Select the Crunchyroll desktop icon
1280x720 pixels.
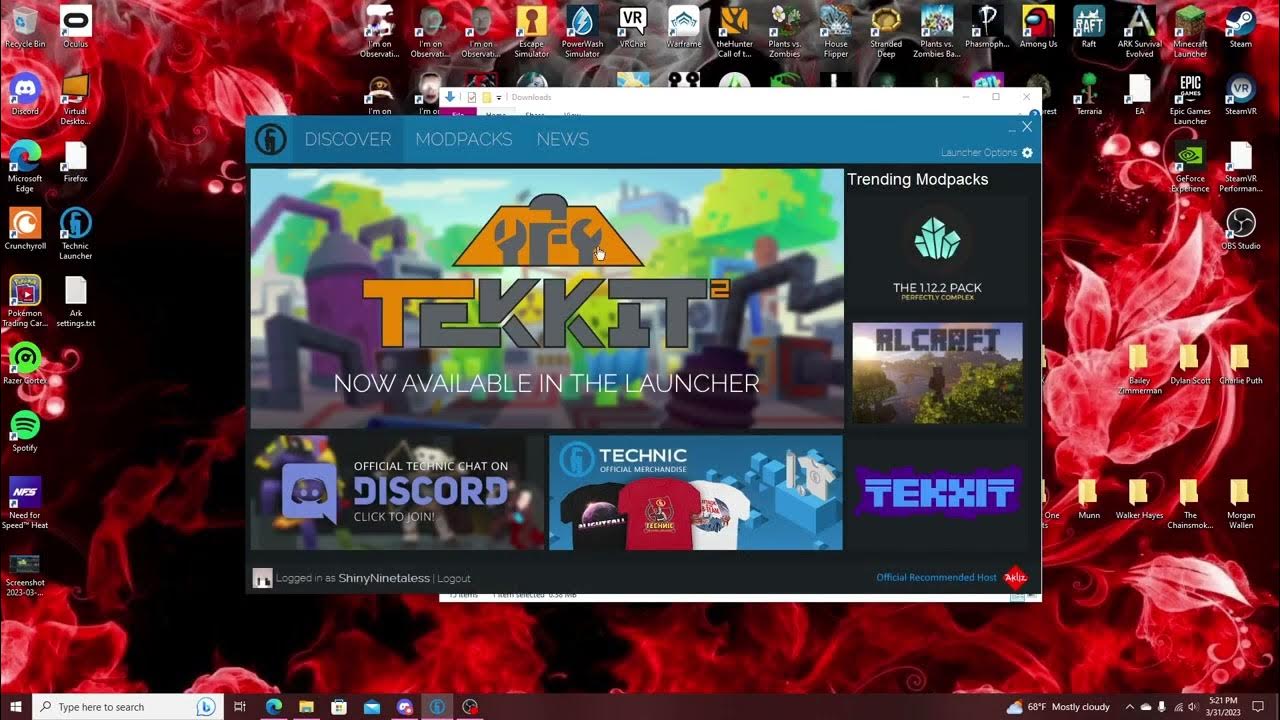point(25,229)
